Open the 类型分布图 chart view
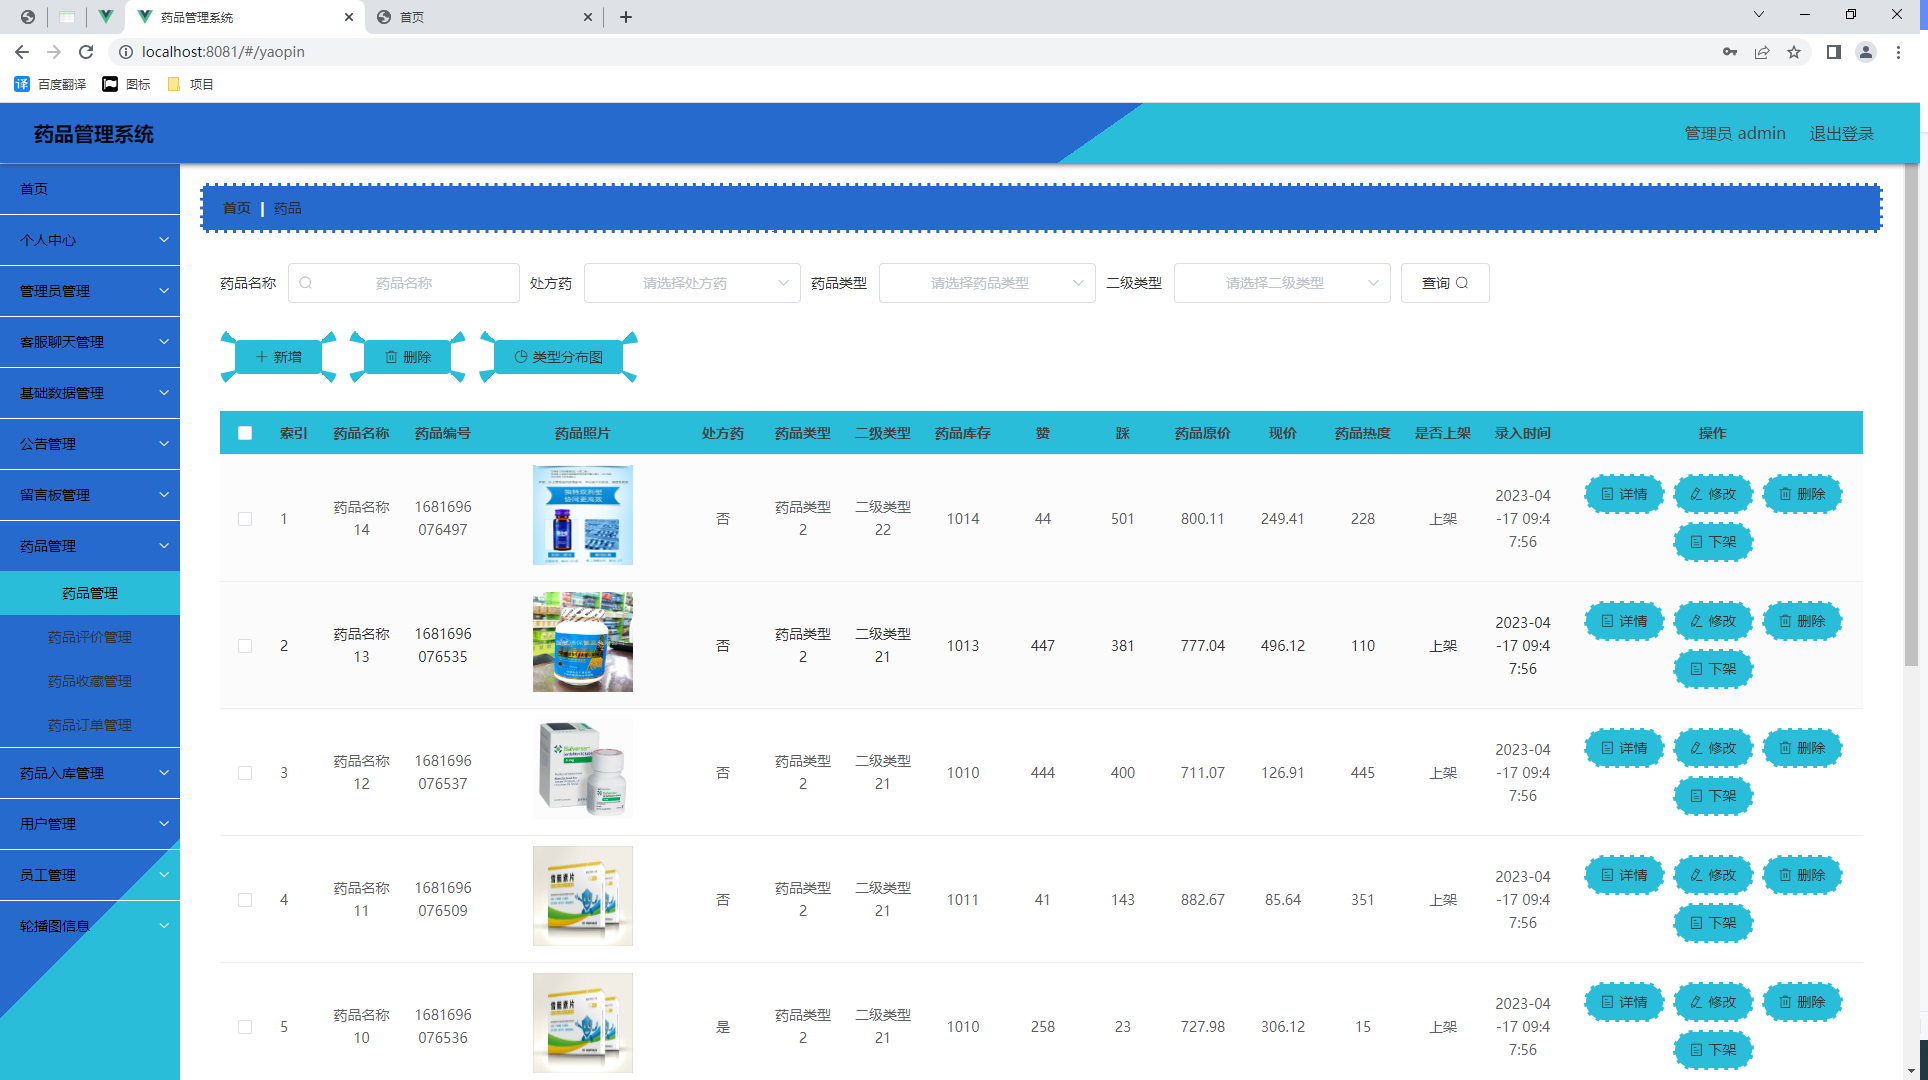 point(557,356)
